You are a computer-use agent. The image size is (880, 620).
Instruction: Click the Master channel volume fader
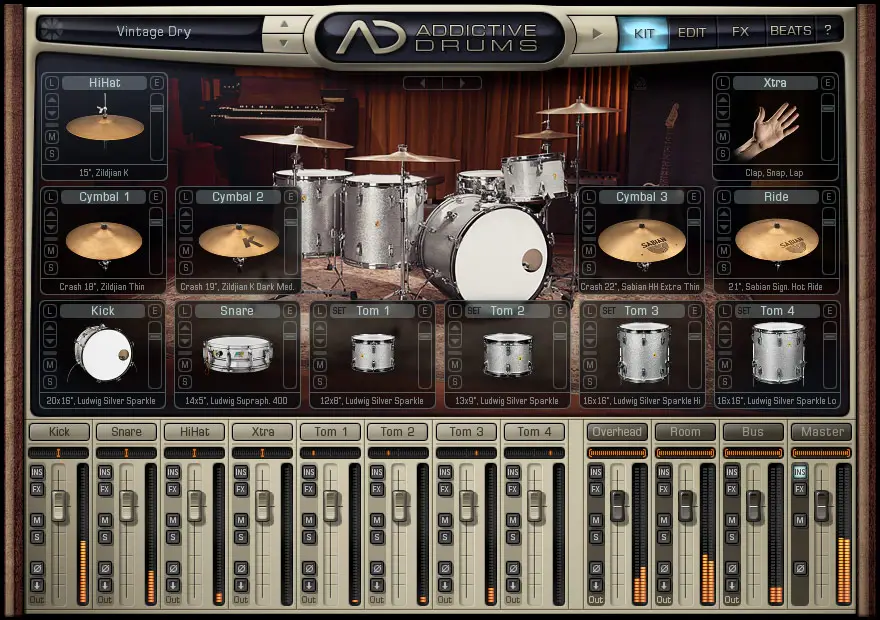[822, 505]
